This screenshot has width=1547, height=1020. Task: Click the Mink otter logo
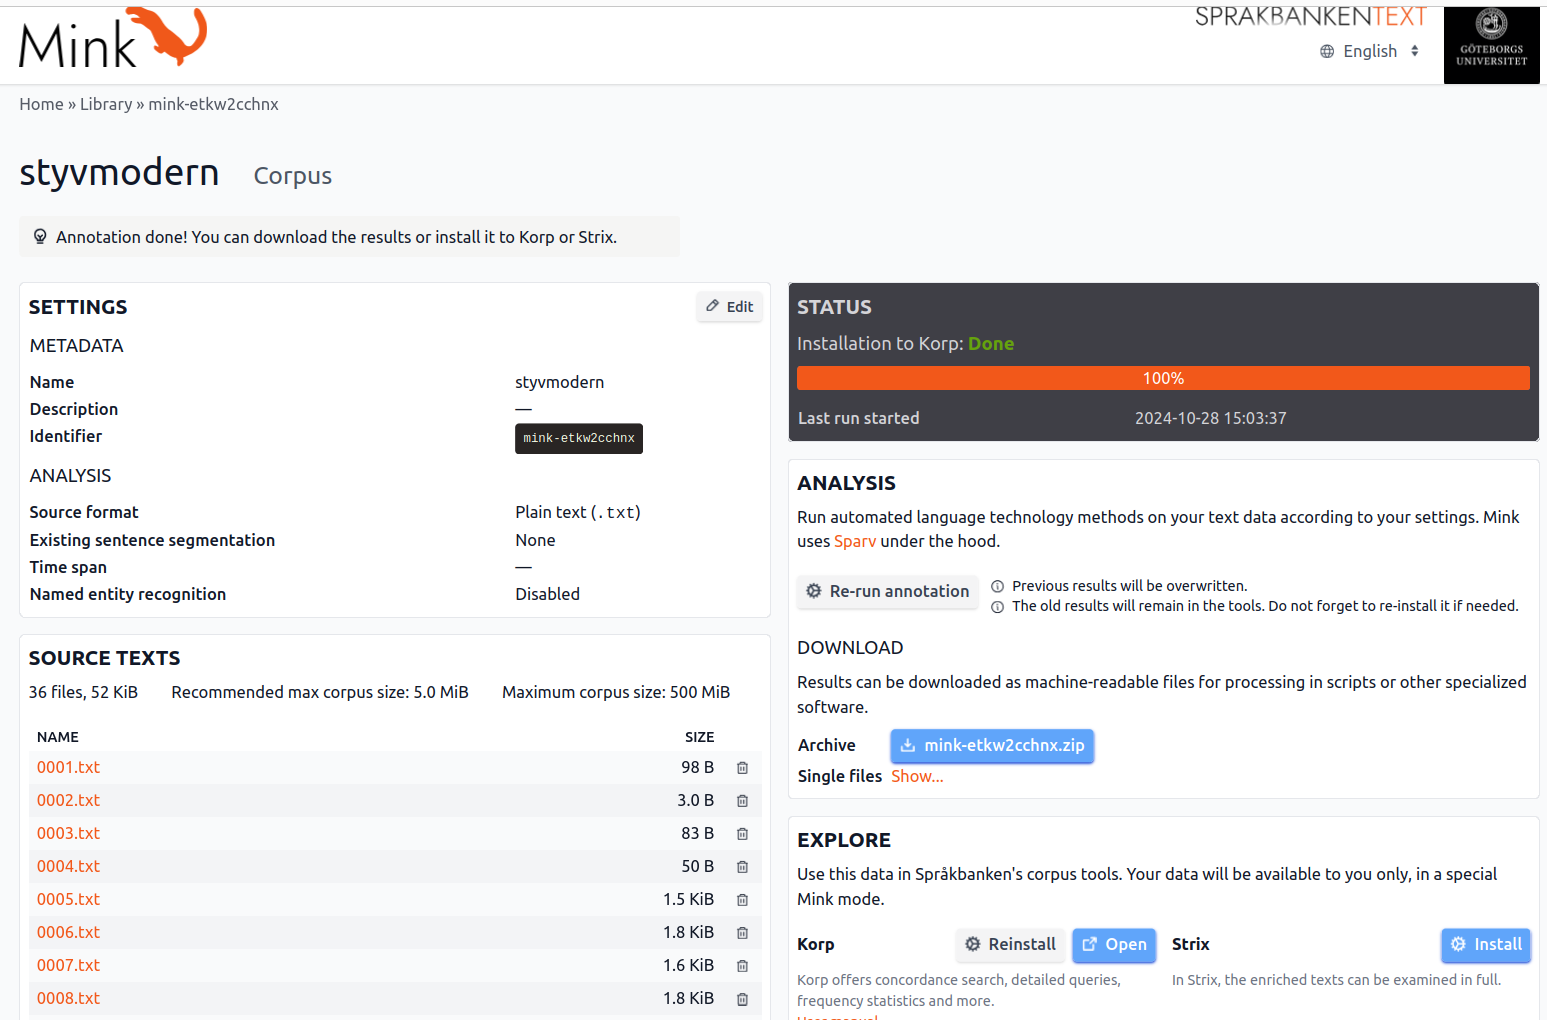pyautogui.click(x=112, y=41)
